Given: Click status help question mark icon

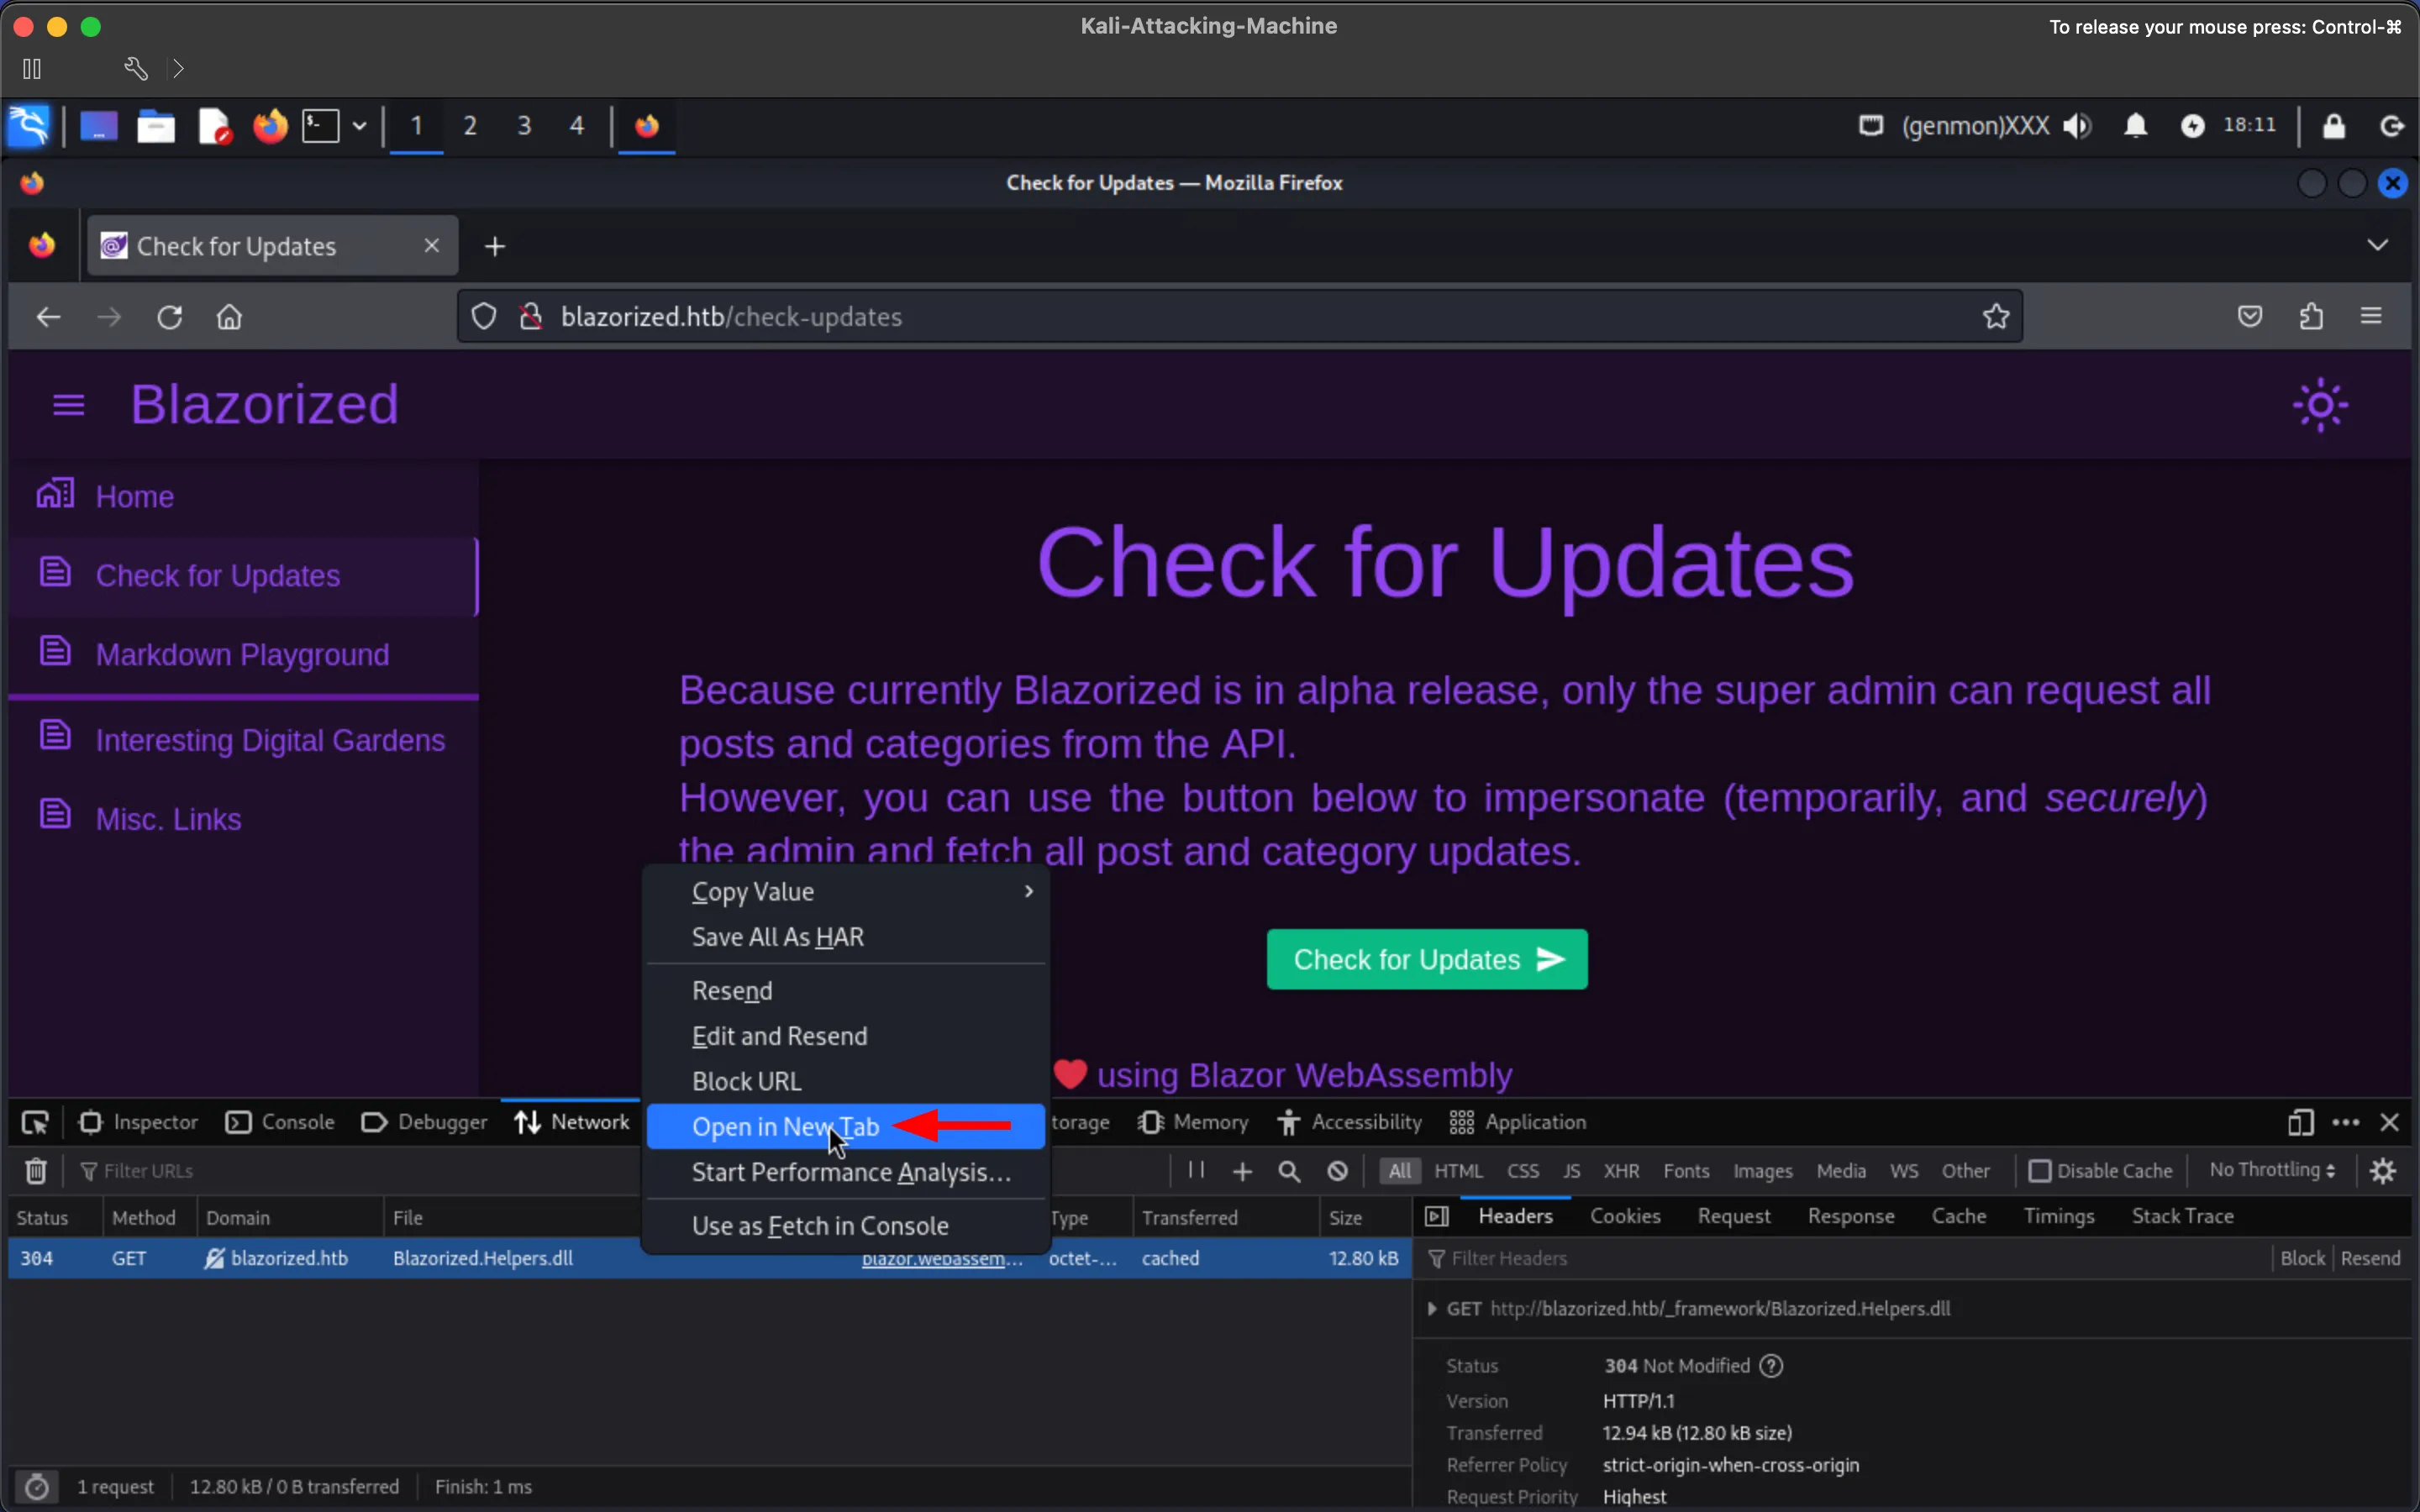Looking at the screenshot, I should point(1771,1365).
